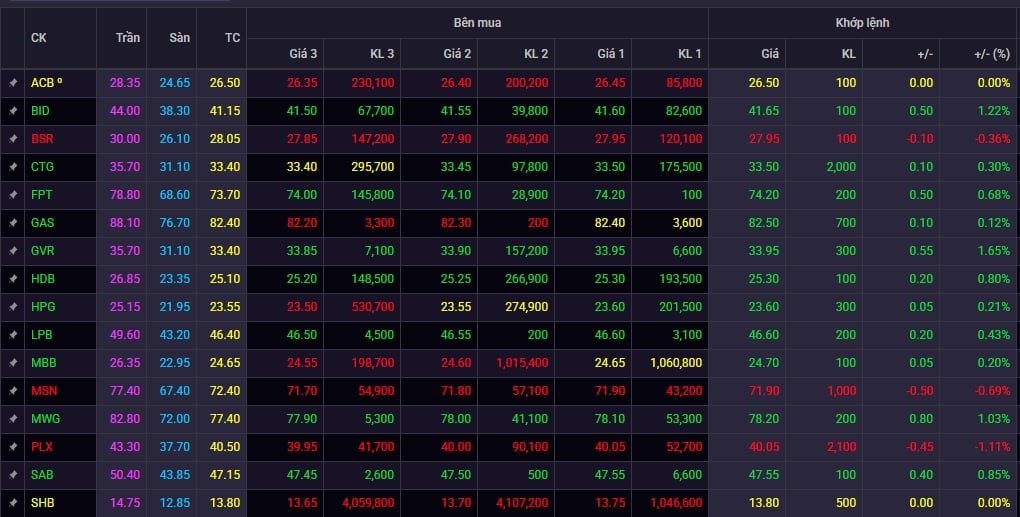The width and height of the screenshot is (1020, 517).
Task: Open the ACB stock symbol
Action: tap(46, 83)
